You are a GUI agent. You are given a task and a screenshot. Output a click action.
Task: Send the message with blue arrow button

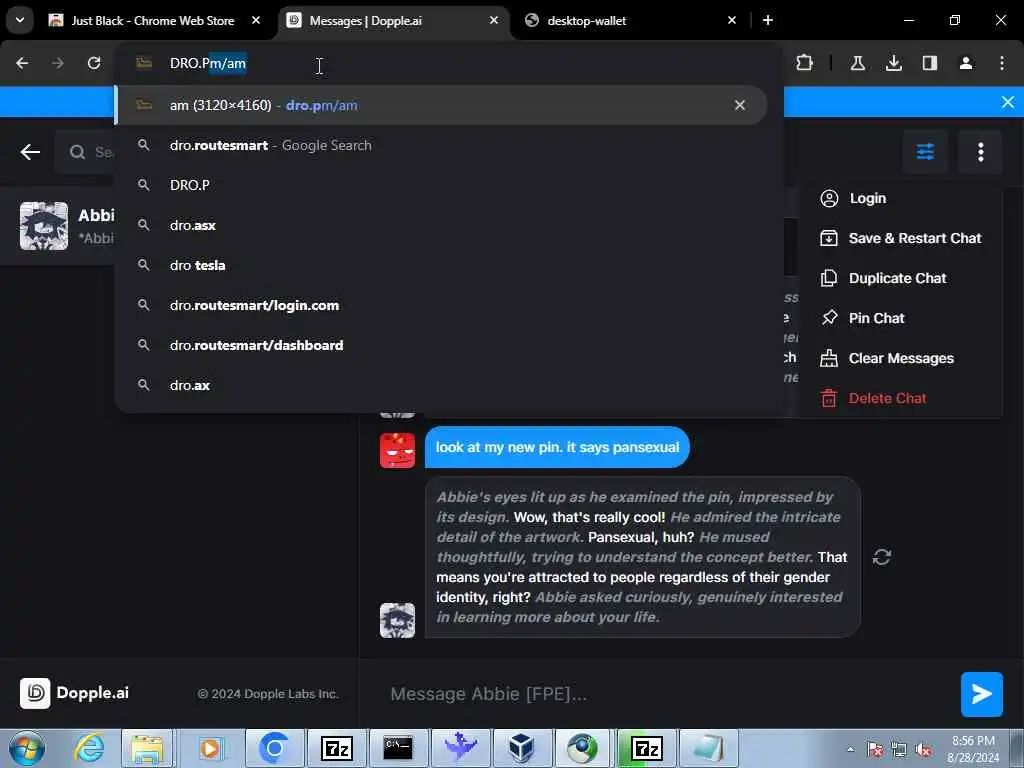coord(982,694)
